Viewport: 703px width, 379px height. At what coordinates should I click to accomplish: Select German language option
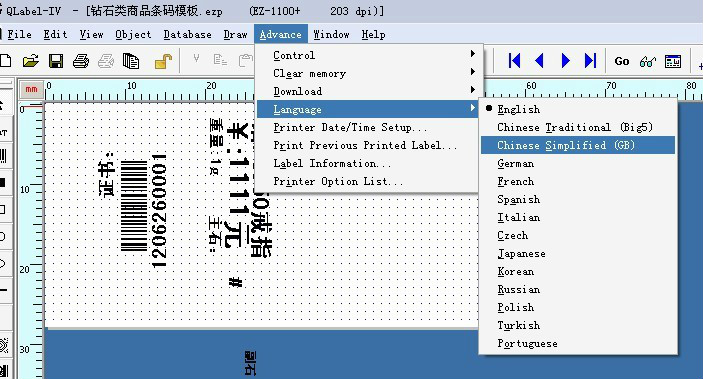point(578,163)
